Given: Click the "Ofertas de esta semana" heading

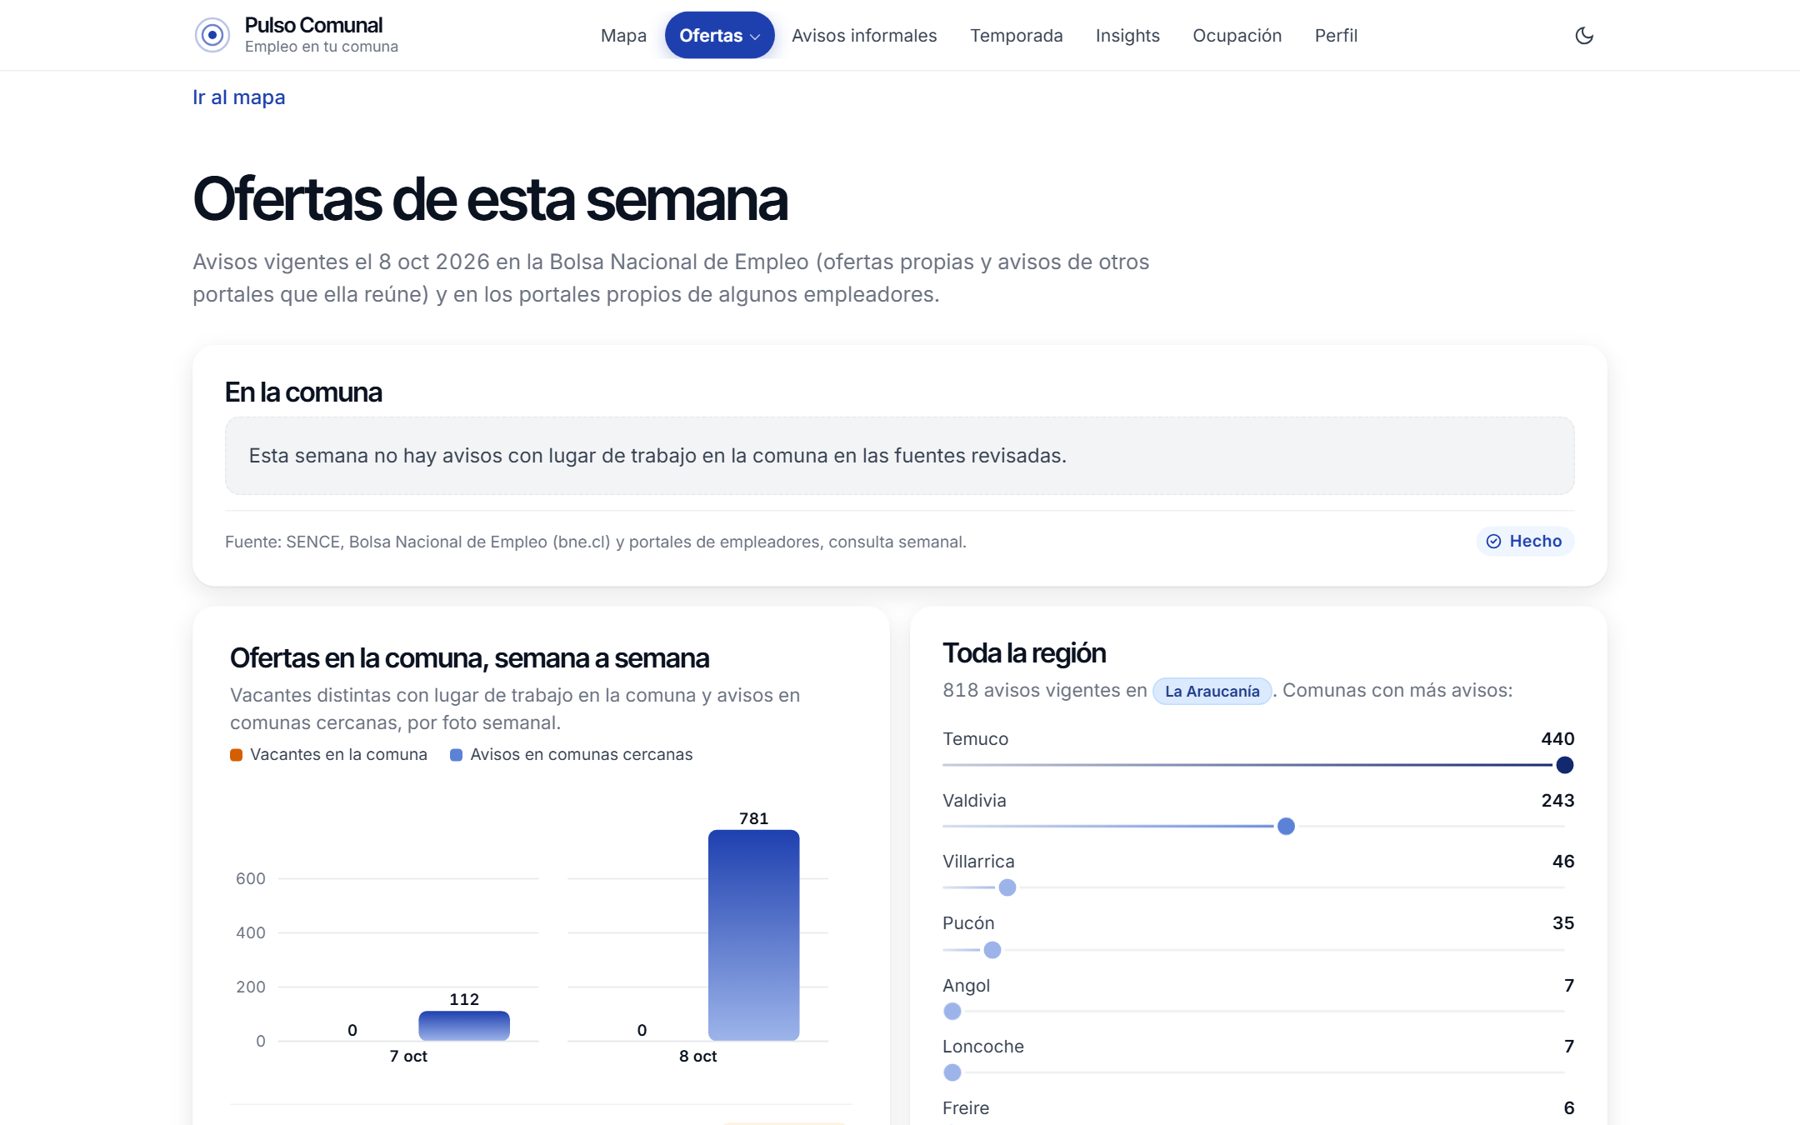Looking at the screenshot, I should (x=490, y=199).
